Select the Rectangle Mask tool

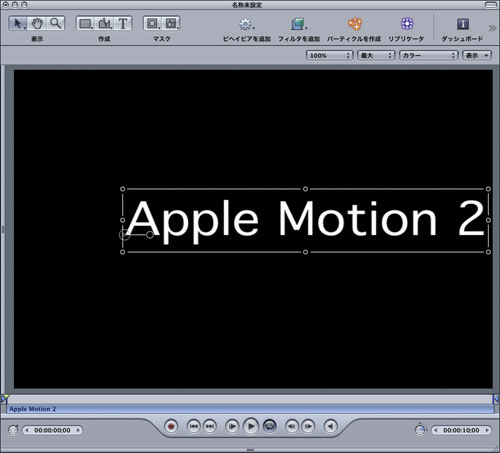pyautogui.click(x=153, y=24)
